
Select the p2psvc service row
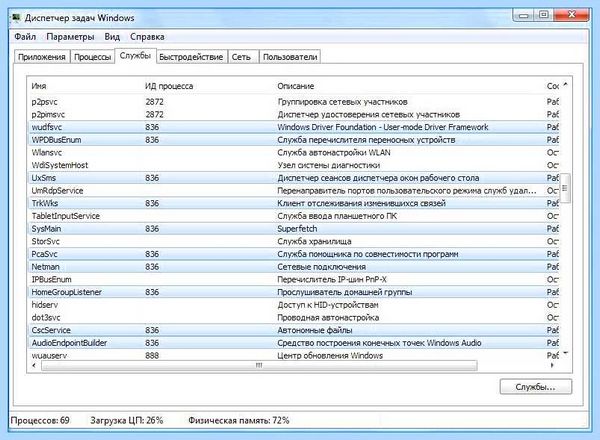[295, 102]
